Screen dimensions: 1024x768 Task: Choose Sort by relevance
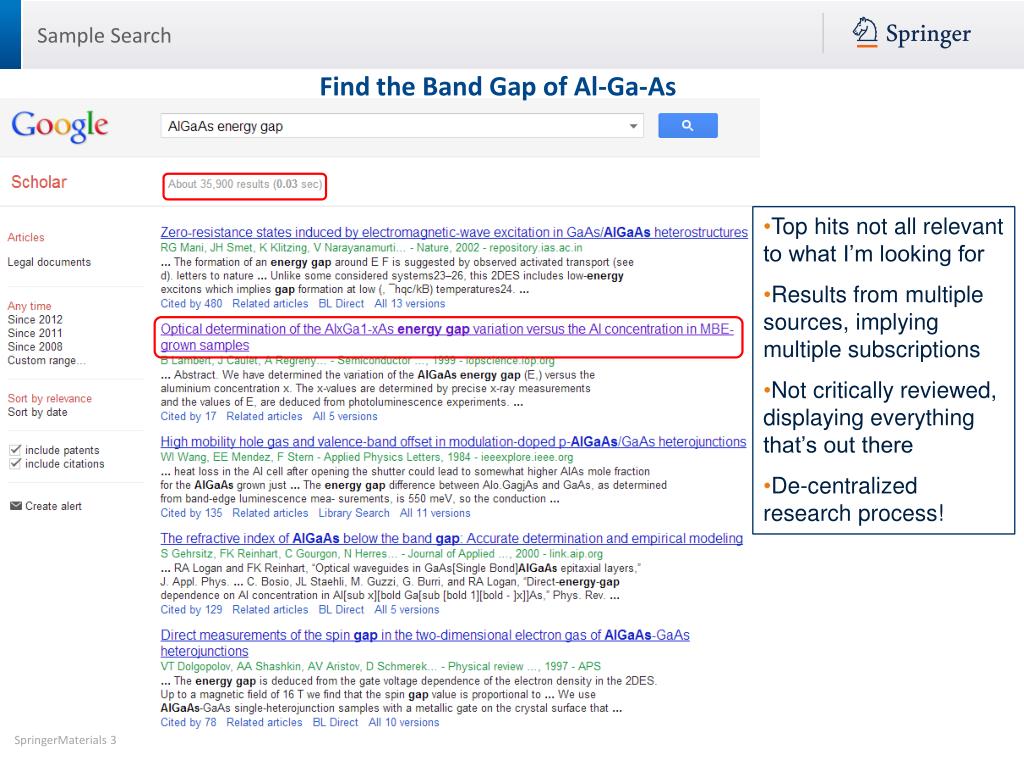point(50,398)
